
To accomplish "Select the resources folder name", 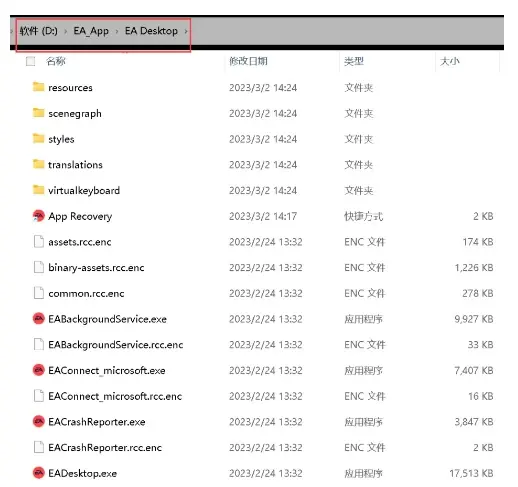I will (x=70, y=88).
